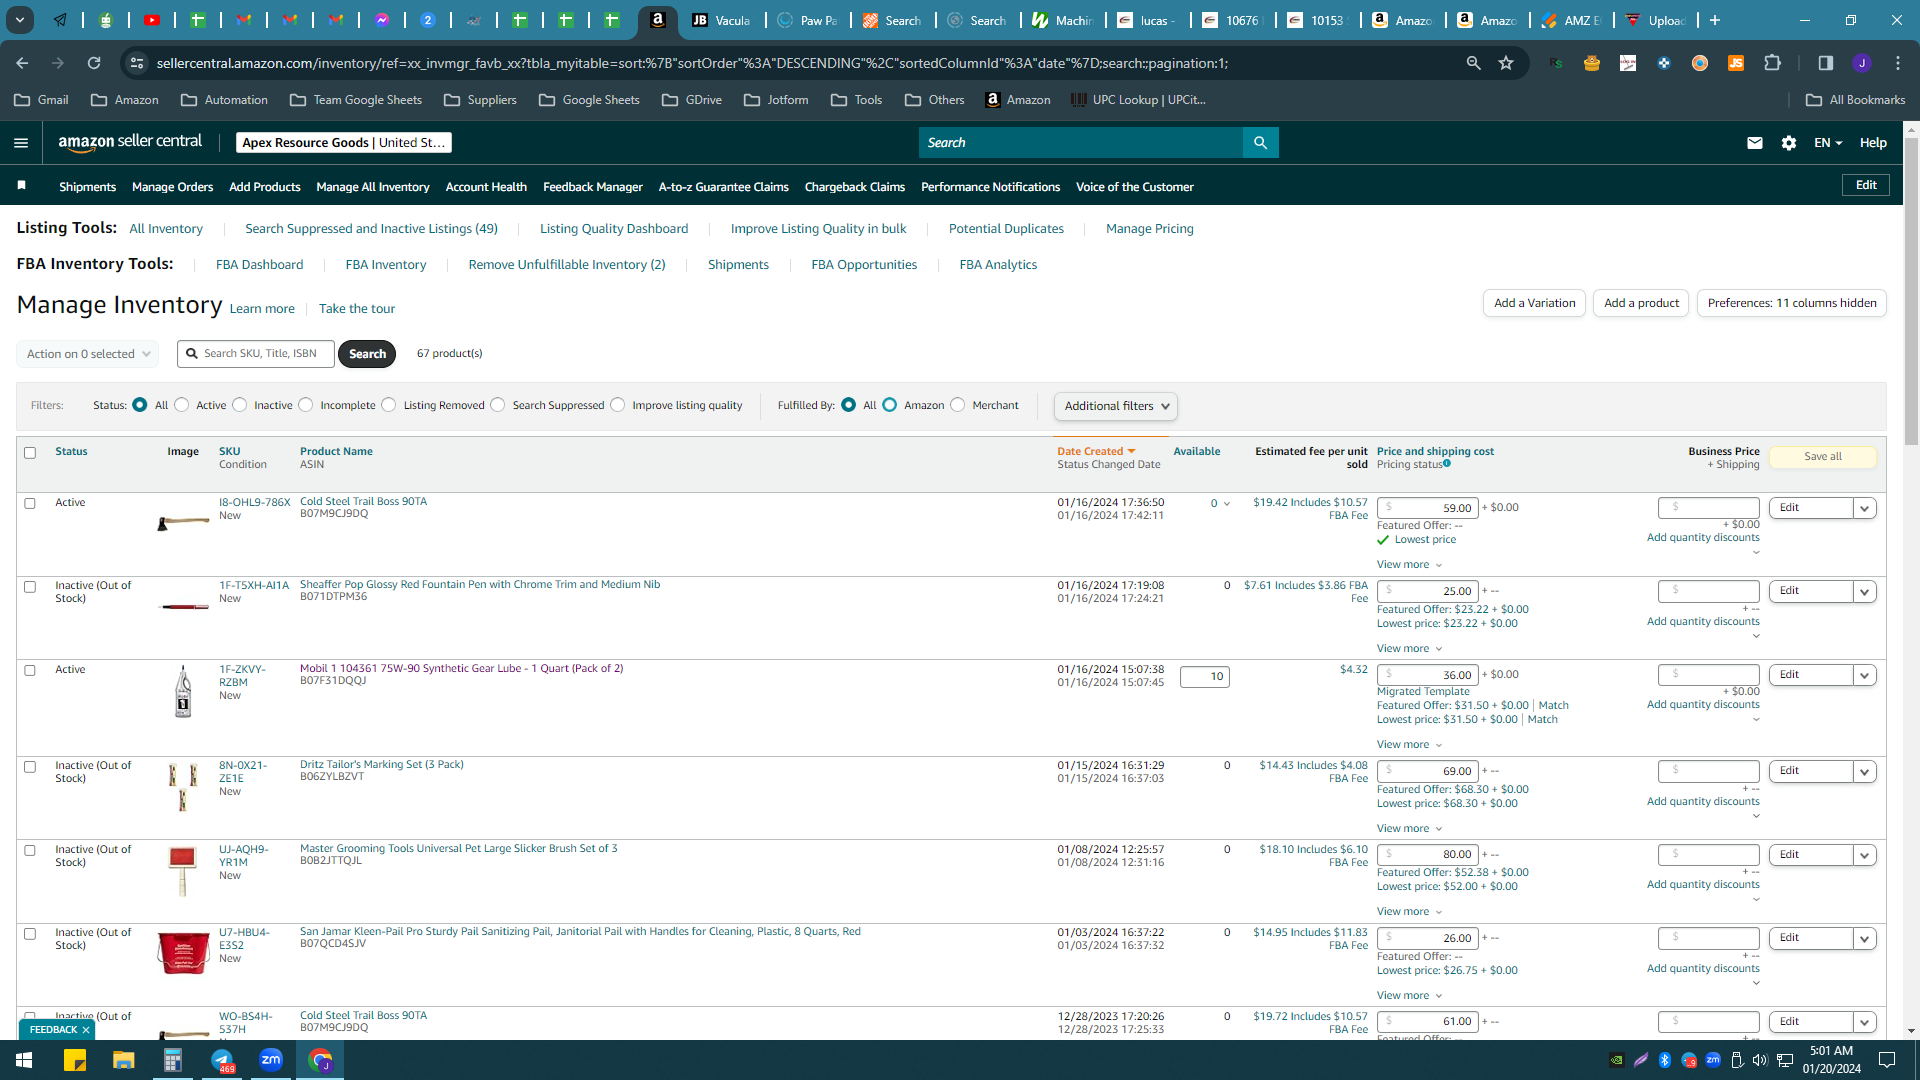Viewport: 1920px width, 1080px height.
Task: Open Telegram from the taskbar
Action: (222, 1060)
